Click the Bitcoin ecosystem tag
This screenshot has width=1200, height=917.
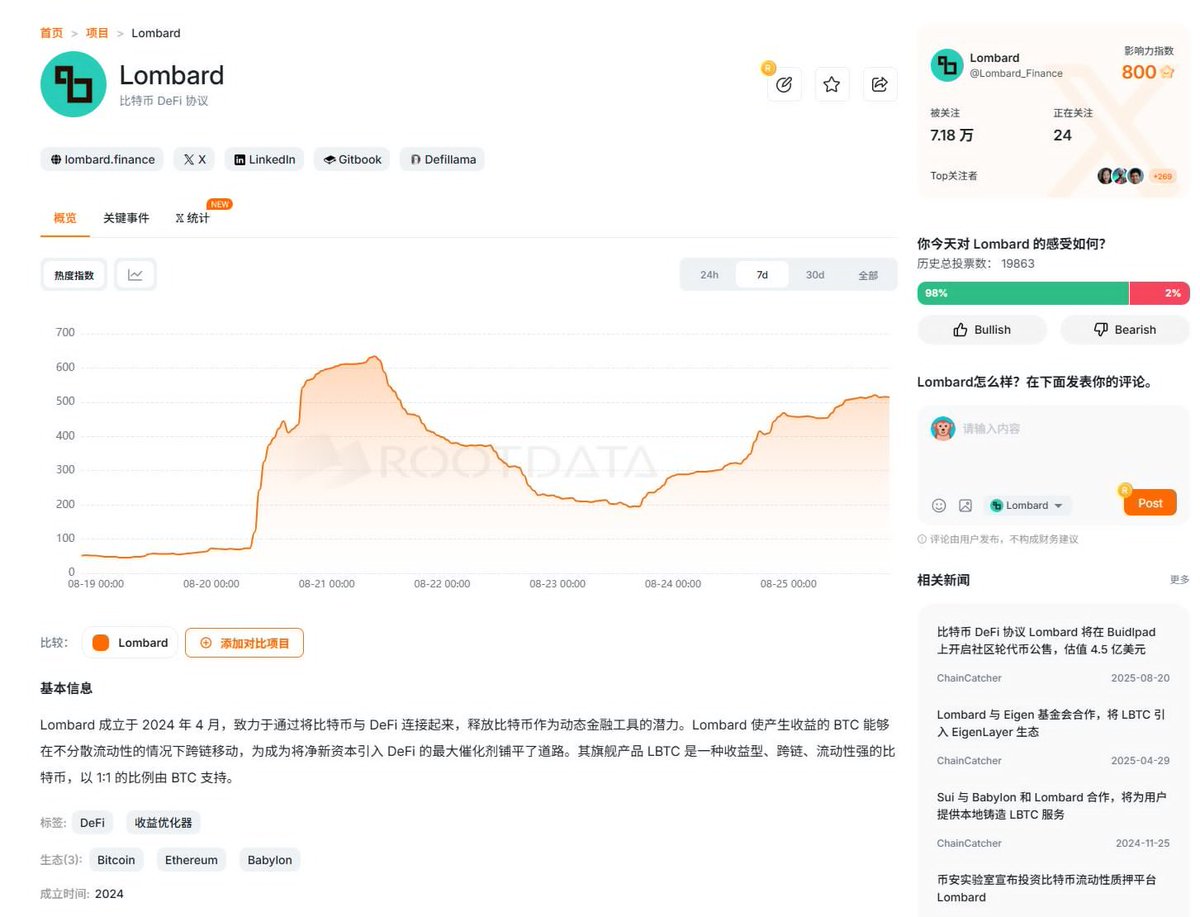[x=116, y=860]
